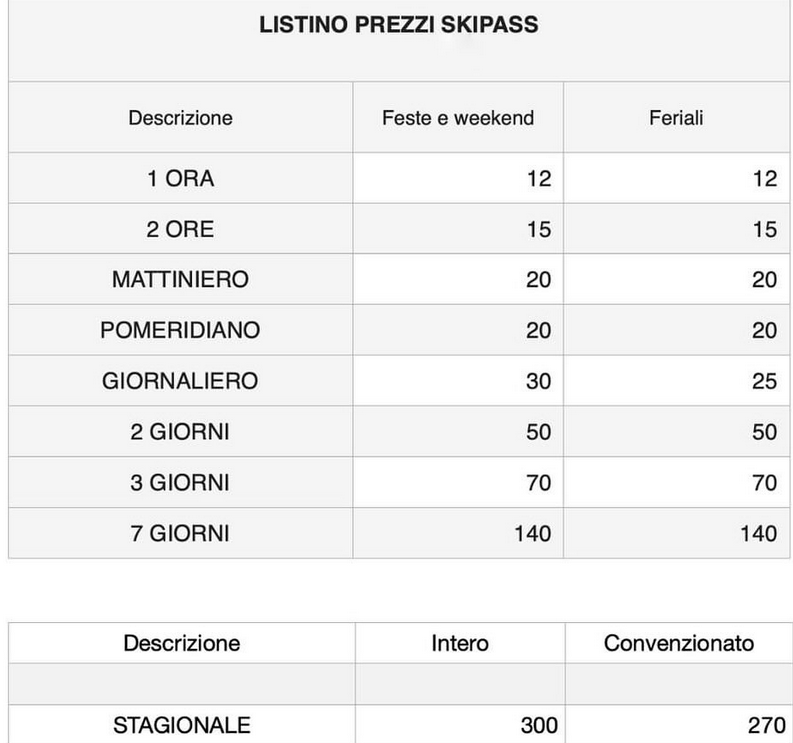Click the STAGIONALE Convenzionato price 270

pyautogui.click(x=767, y=725)
